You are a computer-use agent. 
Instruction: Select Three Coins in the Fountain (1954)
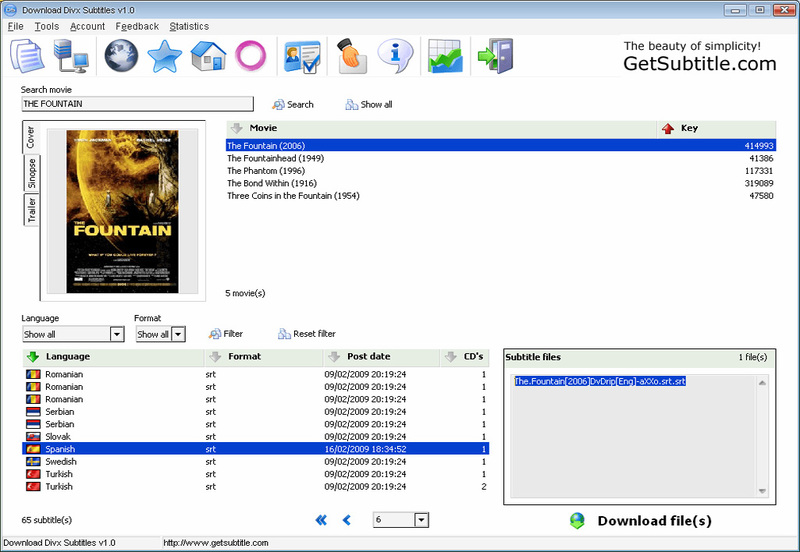coord(501,196)
